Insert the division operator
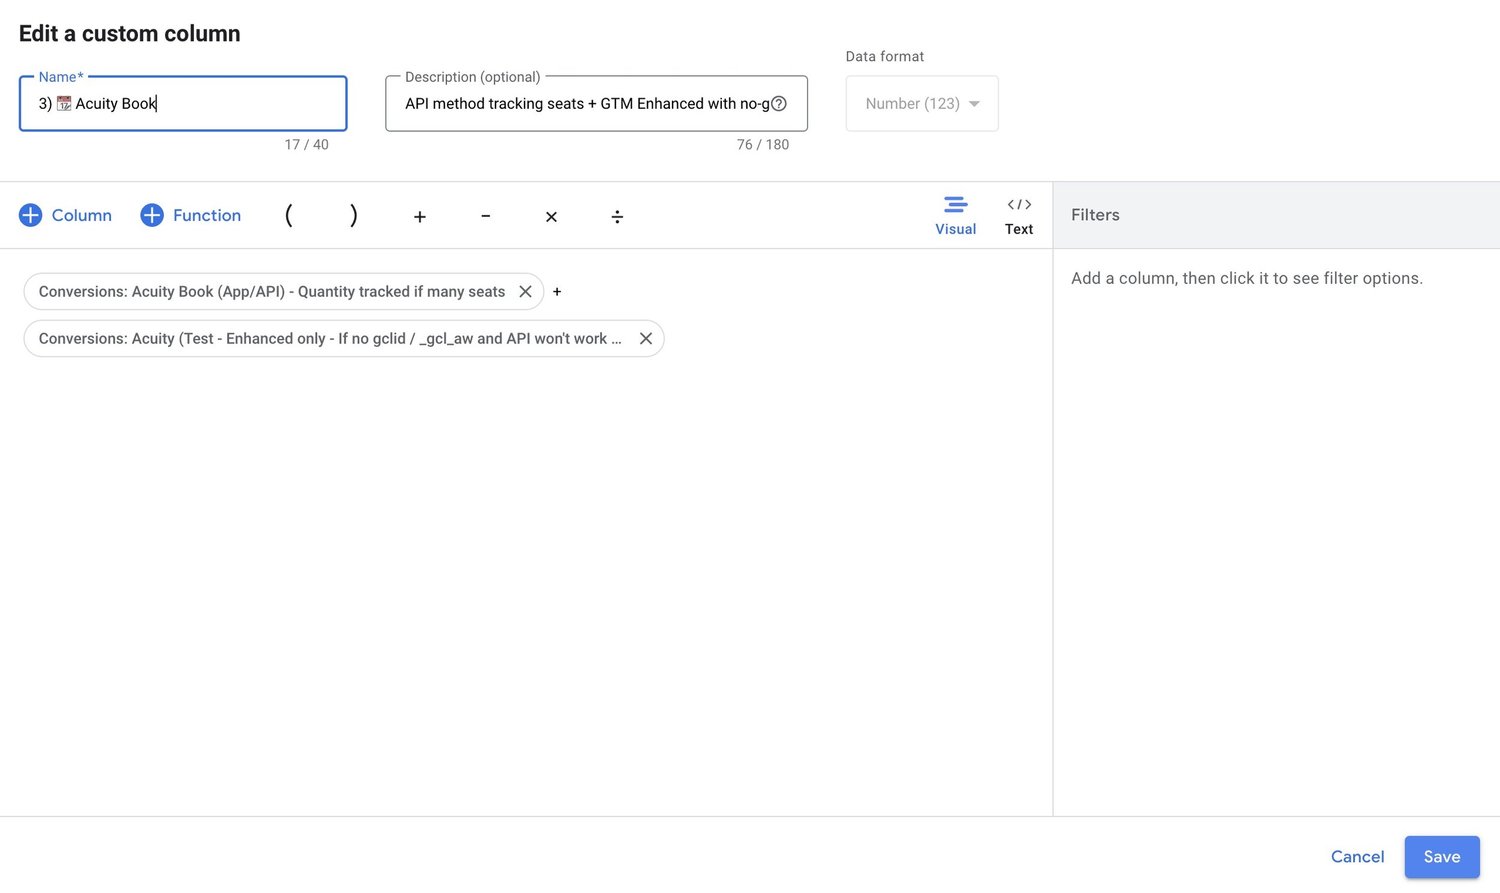 617,216
